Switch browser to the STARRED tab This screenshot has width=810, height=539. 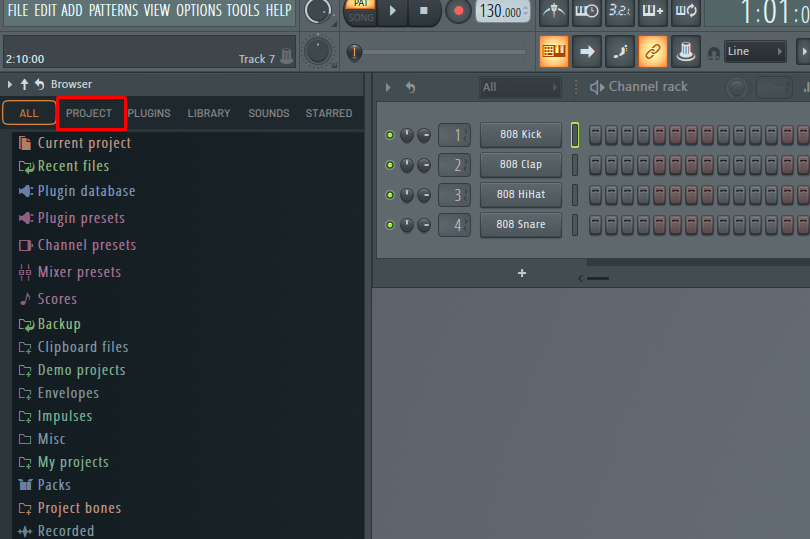(329, 113)
